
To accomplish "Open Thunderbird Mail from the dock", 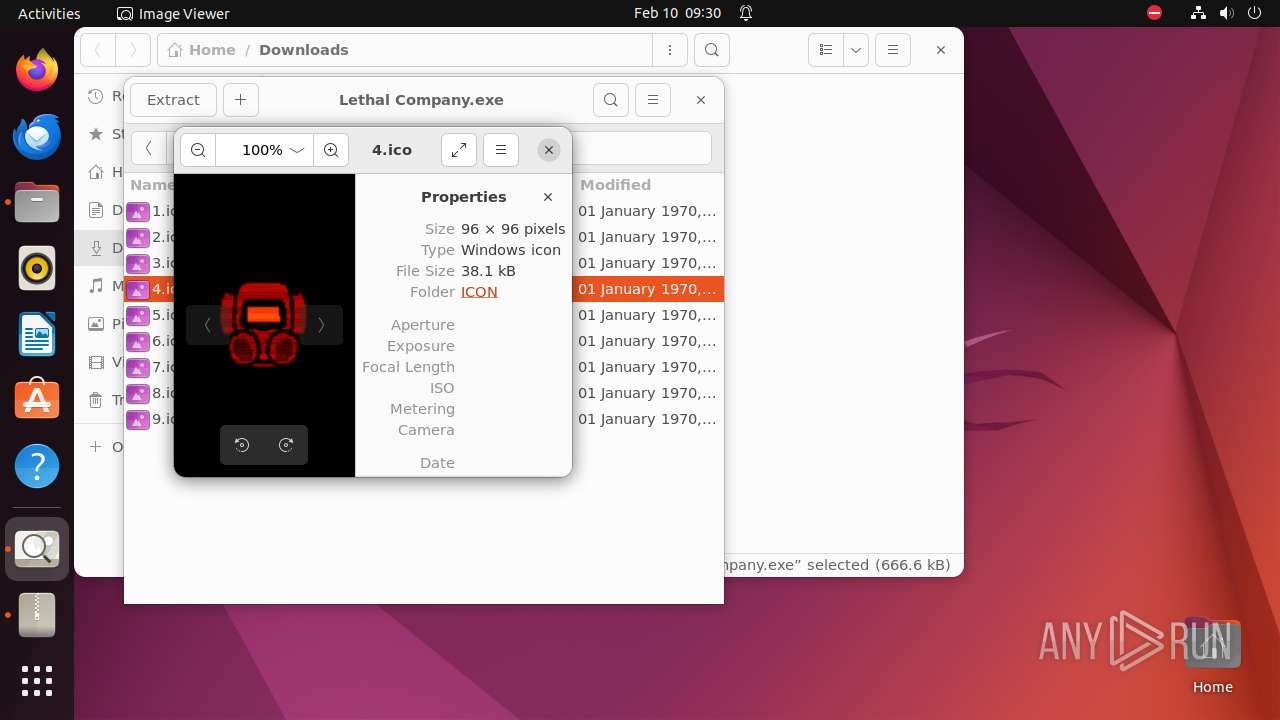I will [37, 137].
